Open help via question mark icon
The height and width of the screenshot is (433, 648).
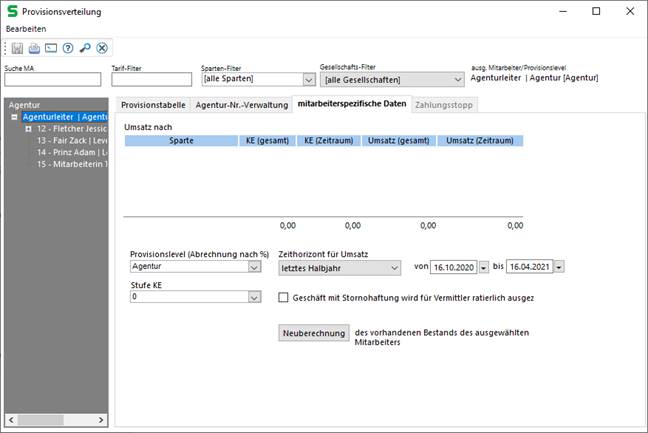pyautogui.click(x=68, y=48)
